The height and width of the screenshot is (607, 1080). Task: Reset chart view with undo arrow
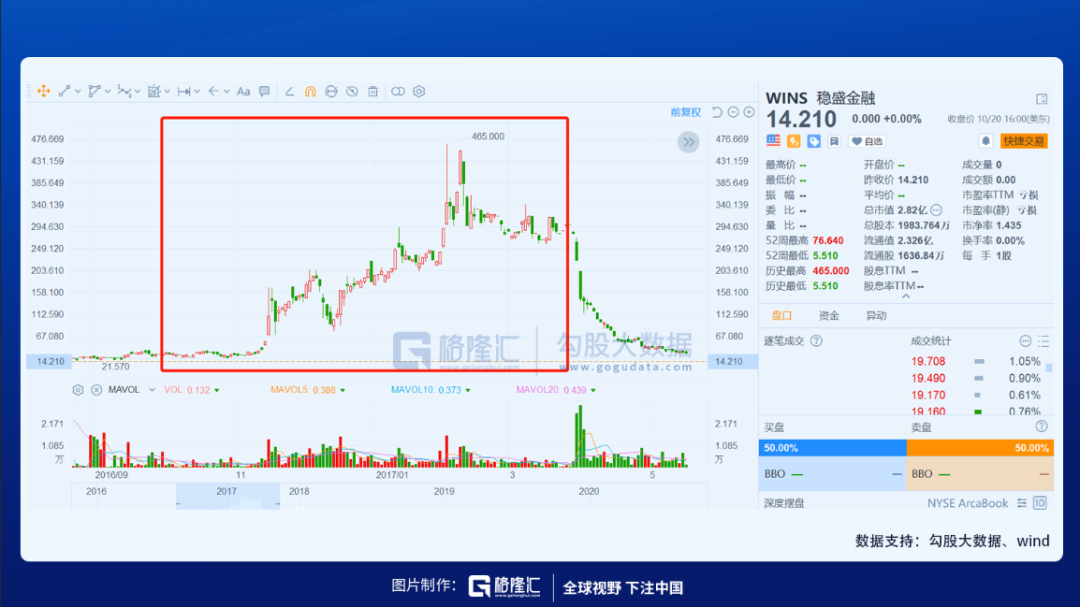[717, 112]
